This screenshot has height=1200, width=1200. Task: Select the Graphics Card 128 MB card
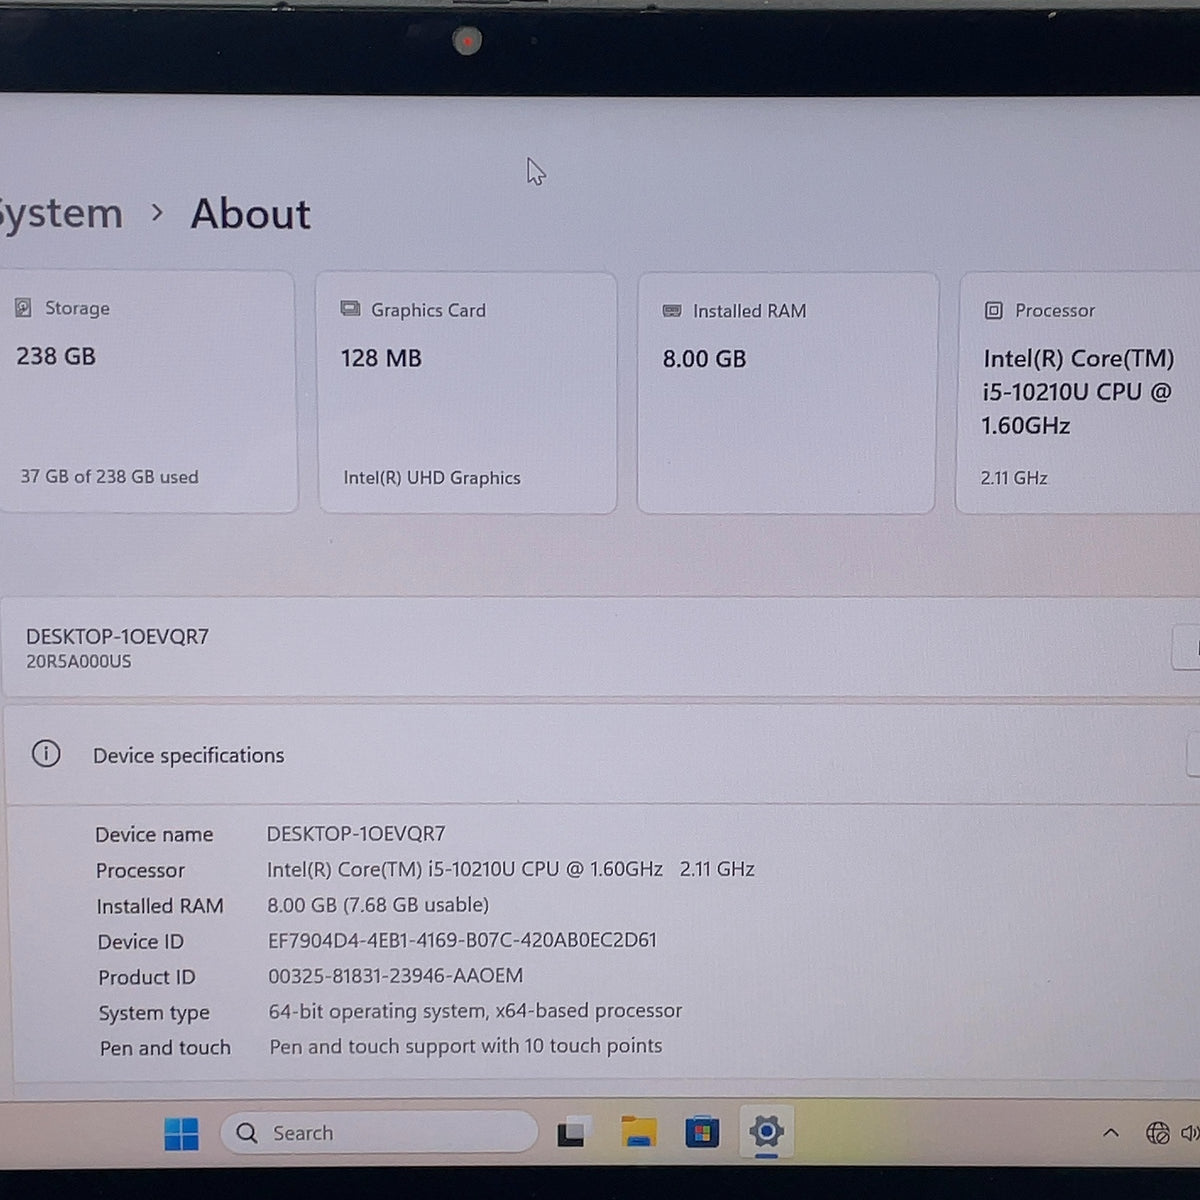click(467, 393)
